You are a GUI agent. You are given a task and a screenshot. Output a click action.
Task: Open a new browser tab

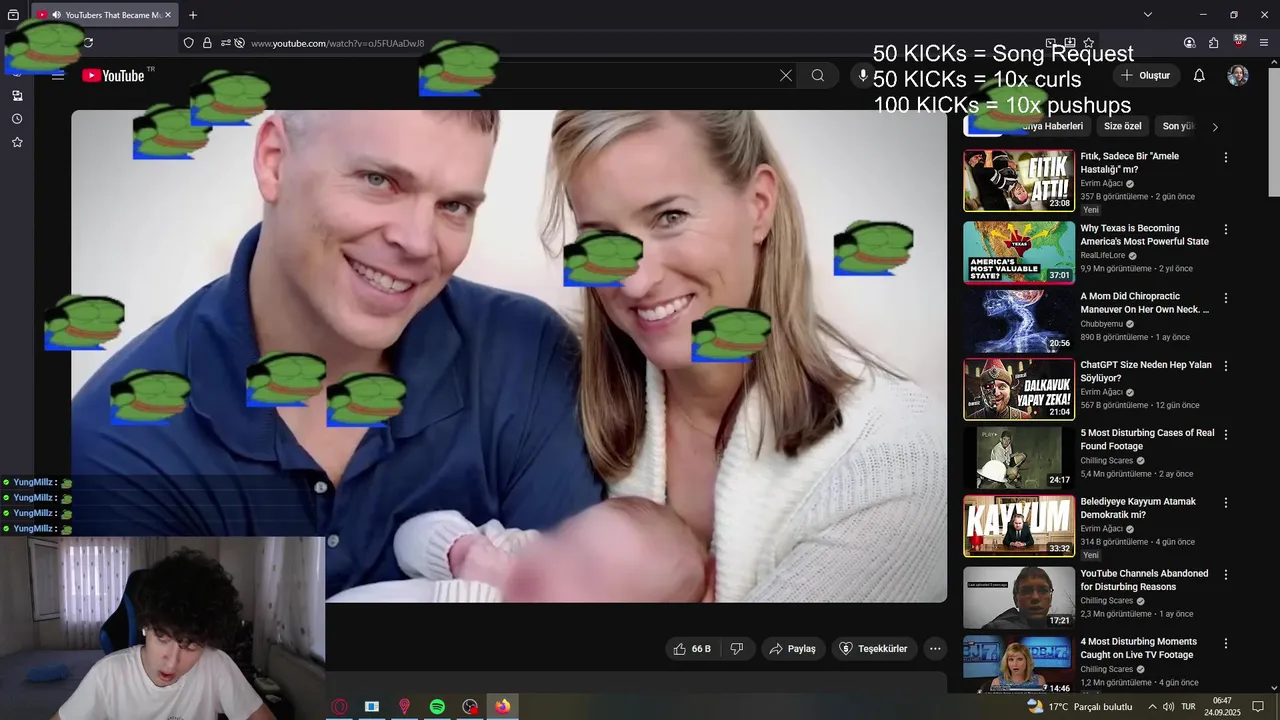coord(193,15)
